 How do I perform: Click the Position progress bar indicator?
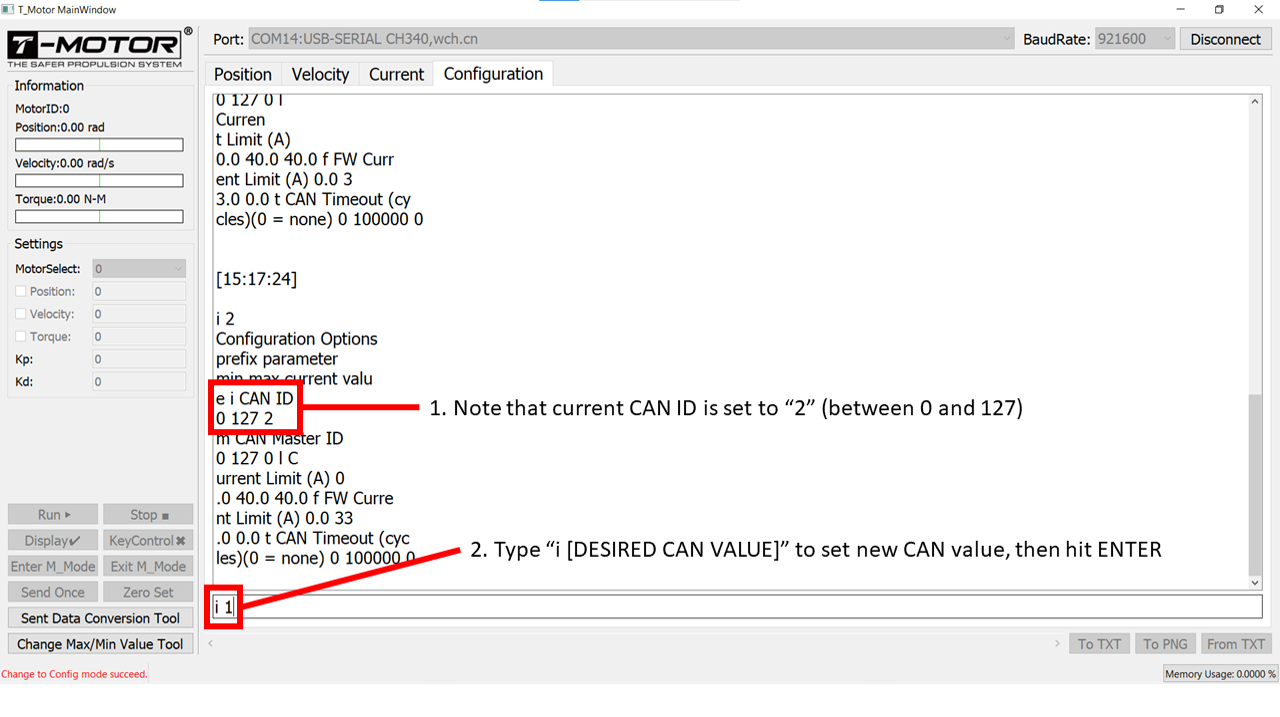point(99,145)
